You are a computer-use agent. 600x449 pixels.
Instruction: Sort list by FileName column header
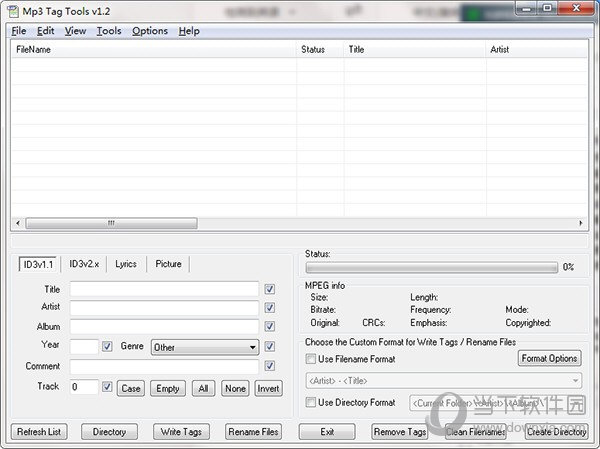click(154, 49)
